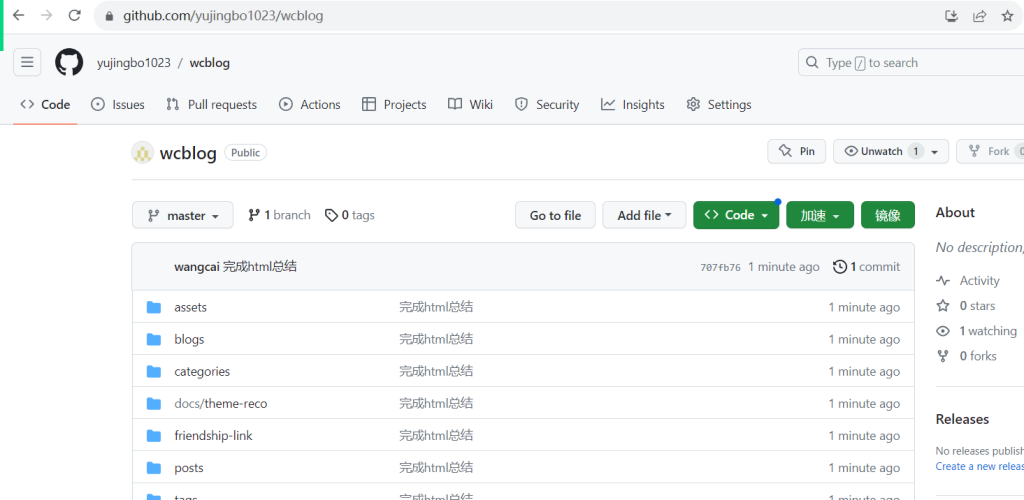Open the 1 commit history link

click(867, 266)
